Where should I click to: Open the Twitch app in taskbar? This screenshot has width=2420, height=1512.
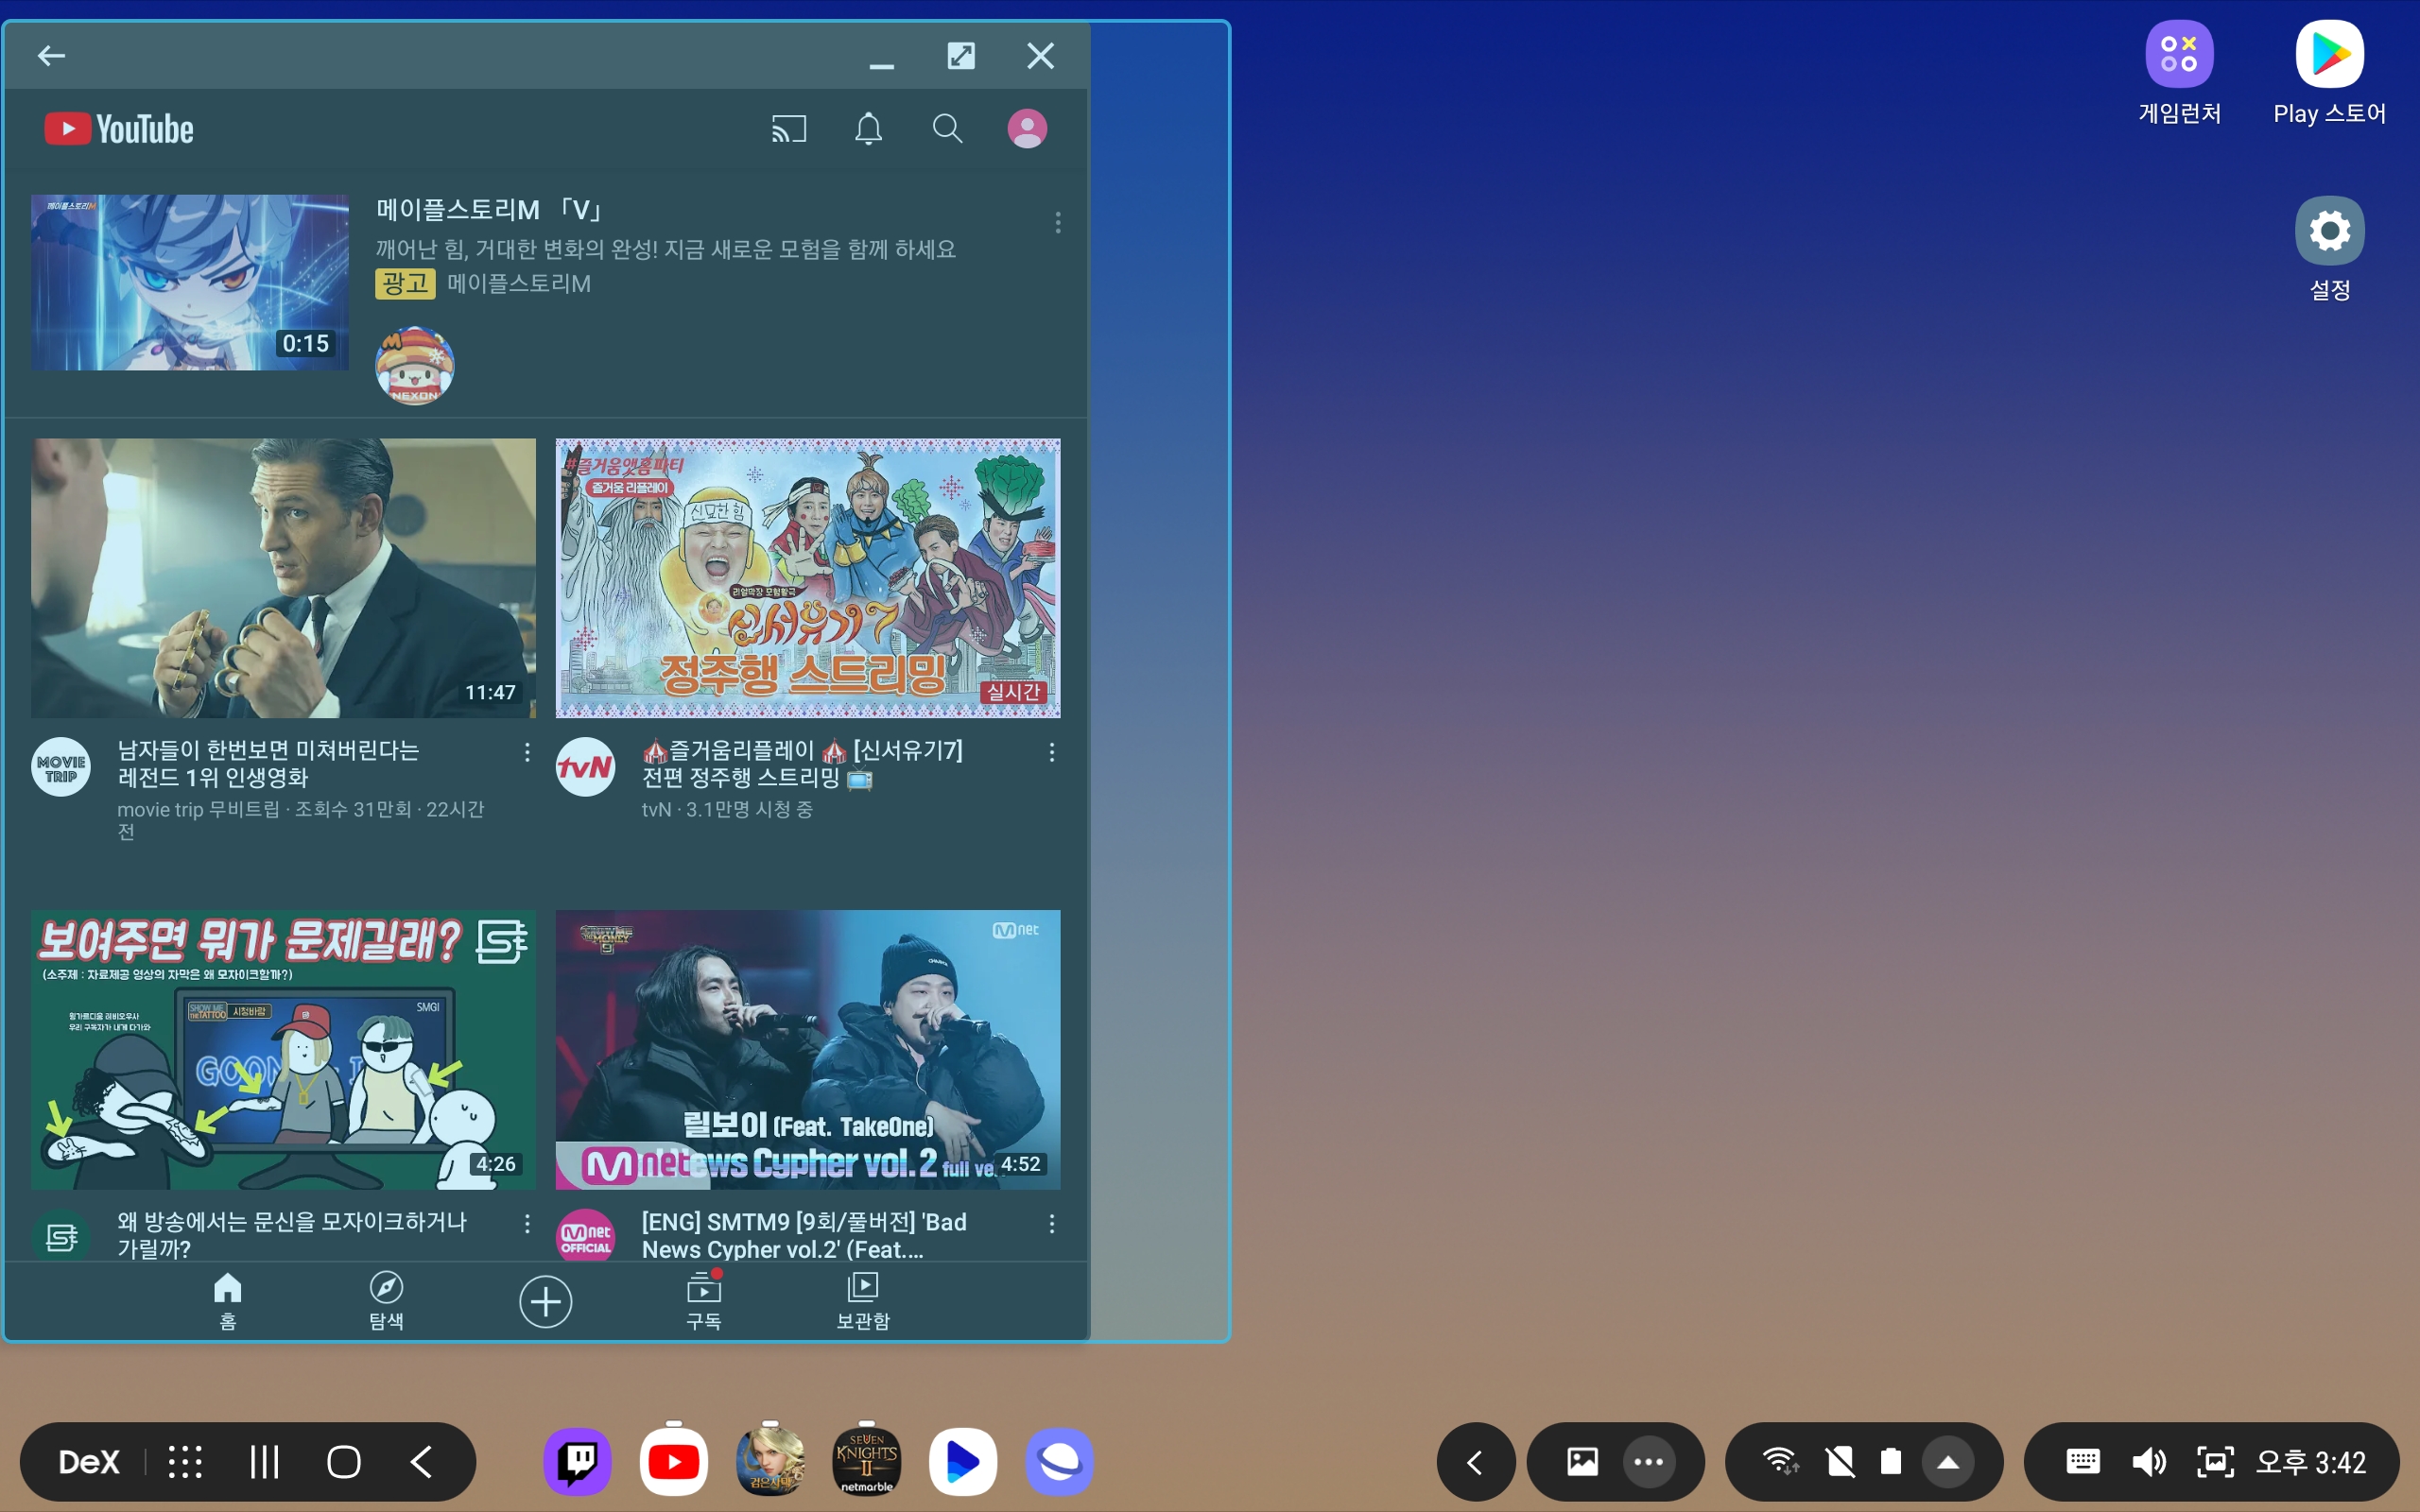[x=577, y=1461]
